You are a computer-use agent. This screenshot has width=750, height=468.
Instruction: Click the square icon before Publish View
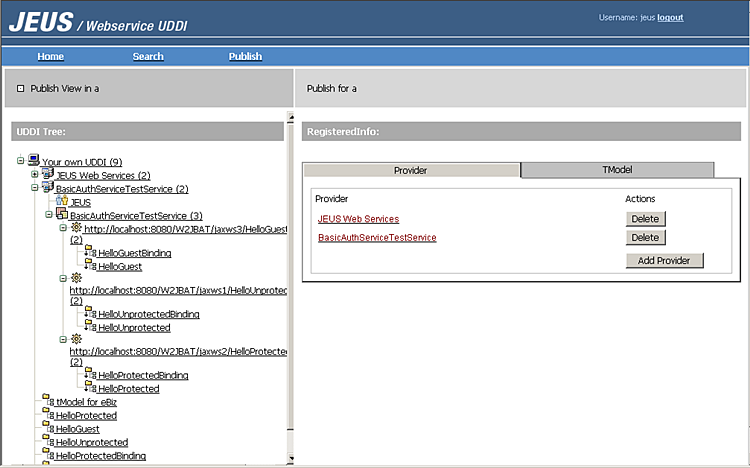[x=20, y=88]
